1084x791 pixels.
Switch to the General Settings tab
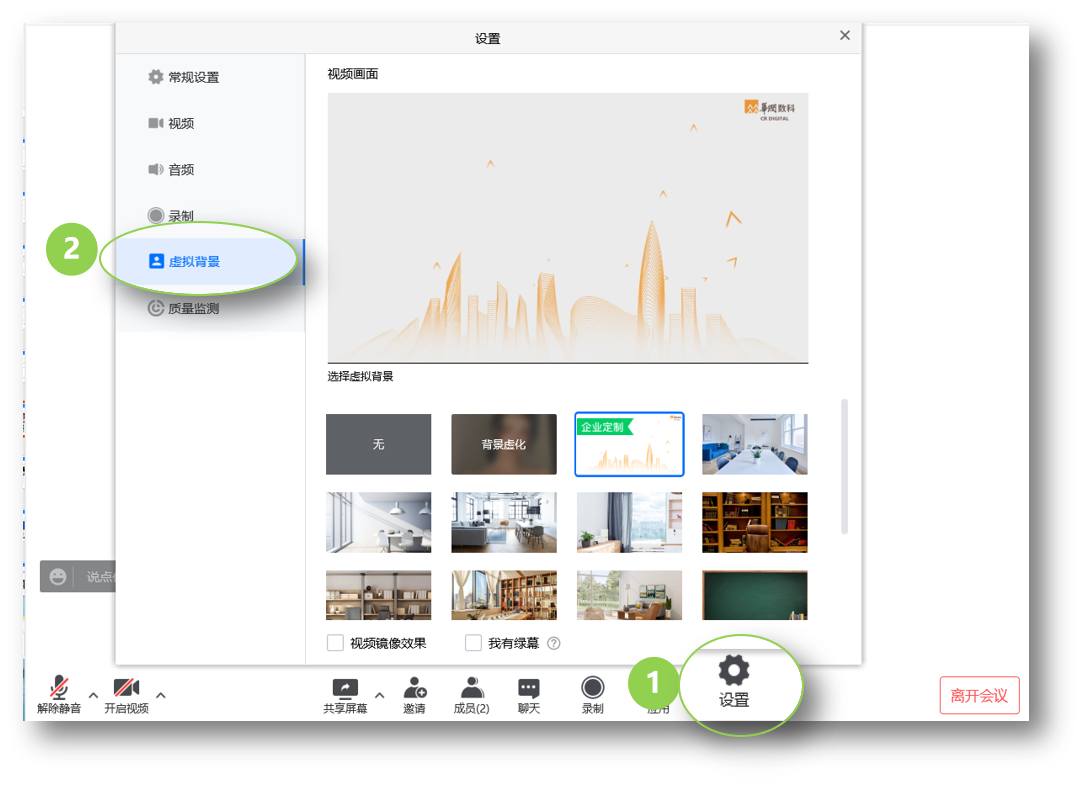point(193,77)
